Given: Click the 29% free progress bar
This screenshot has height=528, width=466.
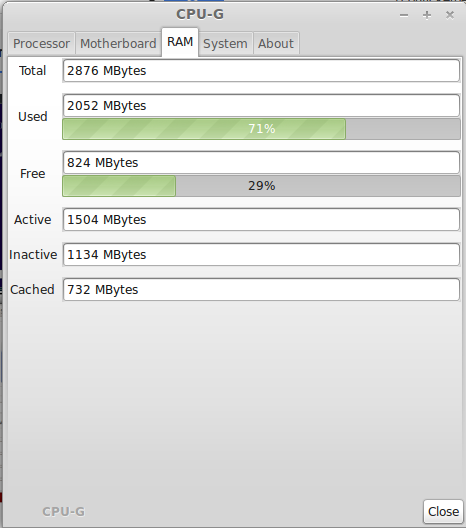Looking at the screenshot, I should tap(261, 186).
